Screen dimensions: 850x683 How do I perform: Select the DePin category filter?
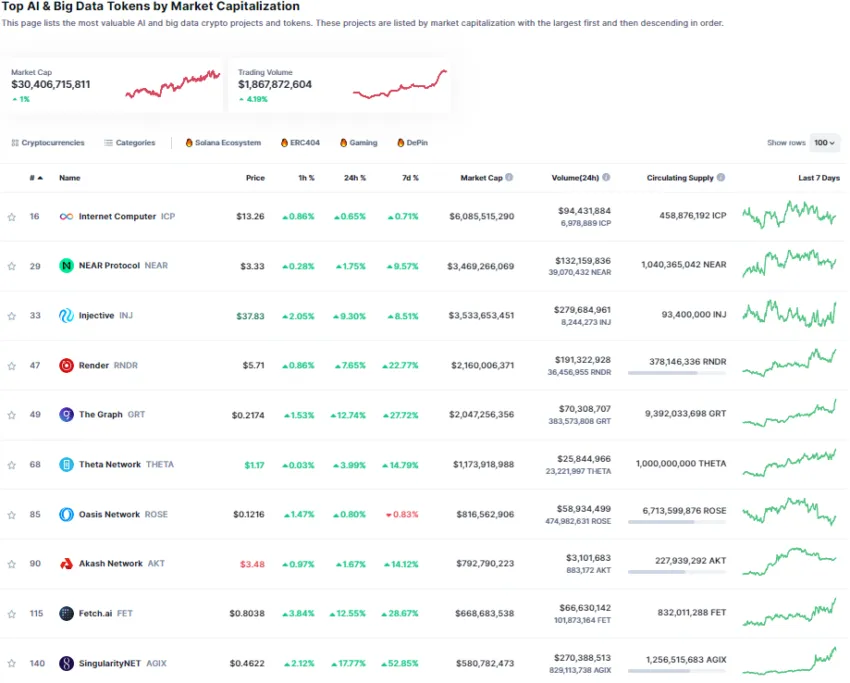413,143
